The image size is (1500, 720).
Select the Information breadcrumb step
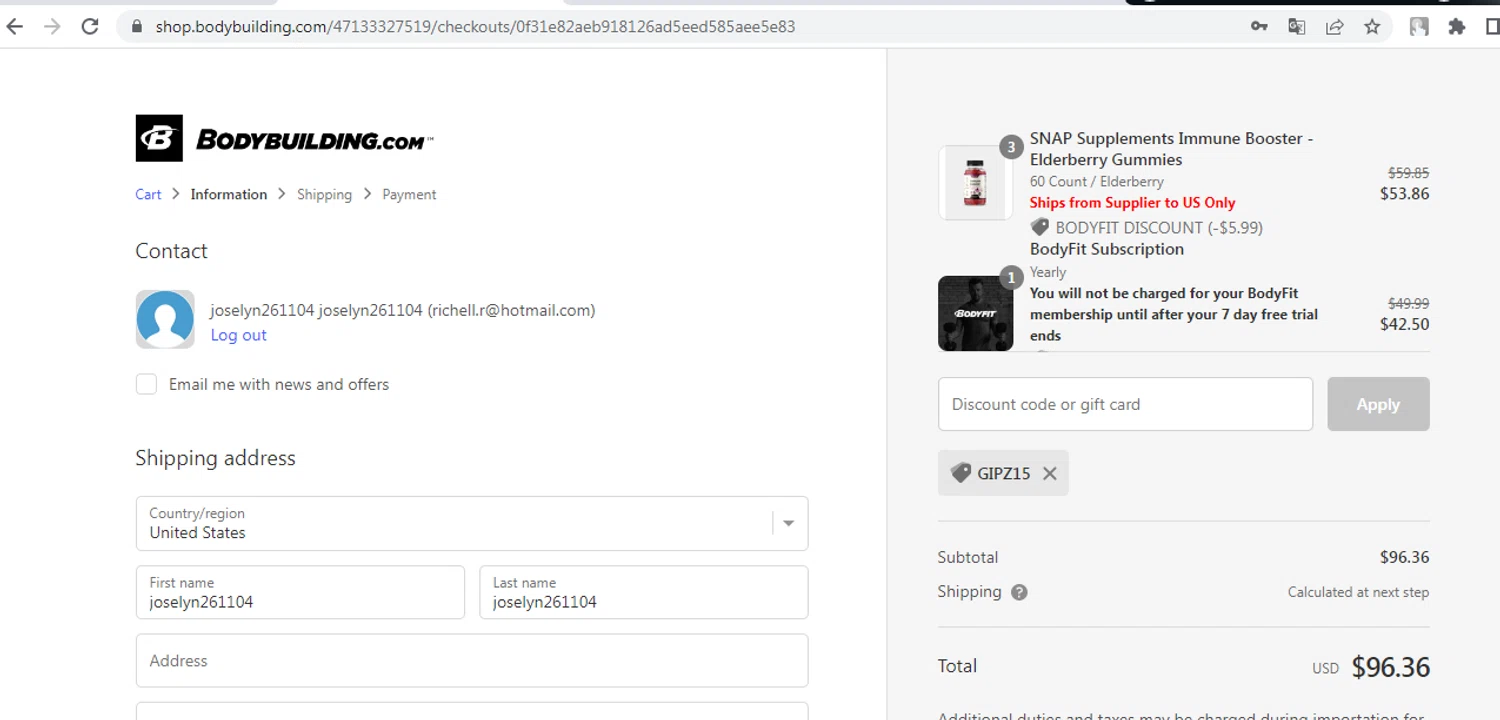[229, 194]
